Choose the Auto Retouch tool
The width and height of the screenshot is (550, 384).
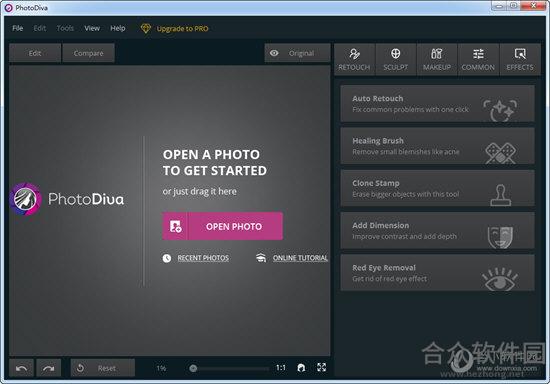click(437, 104)
